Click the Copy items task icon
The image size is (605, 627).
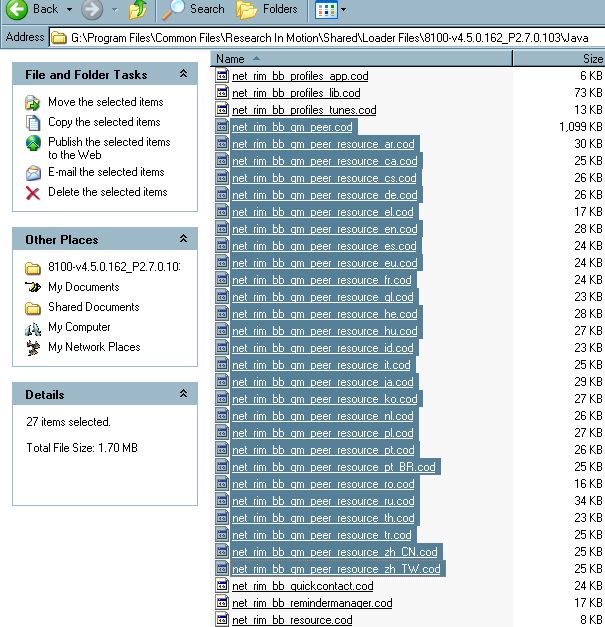pyautogui.click(x=33, y=123)
